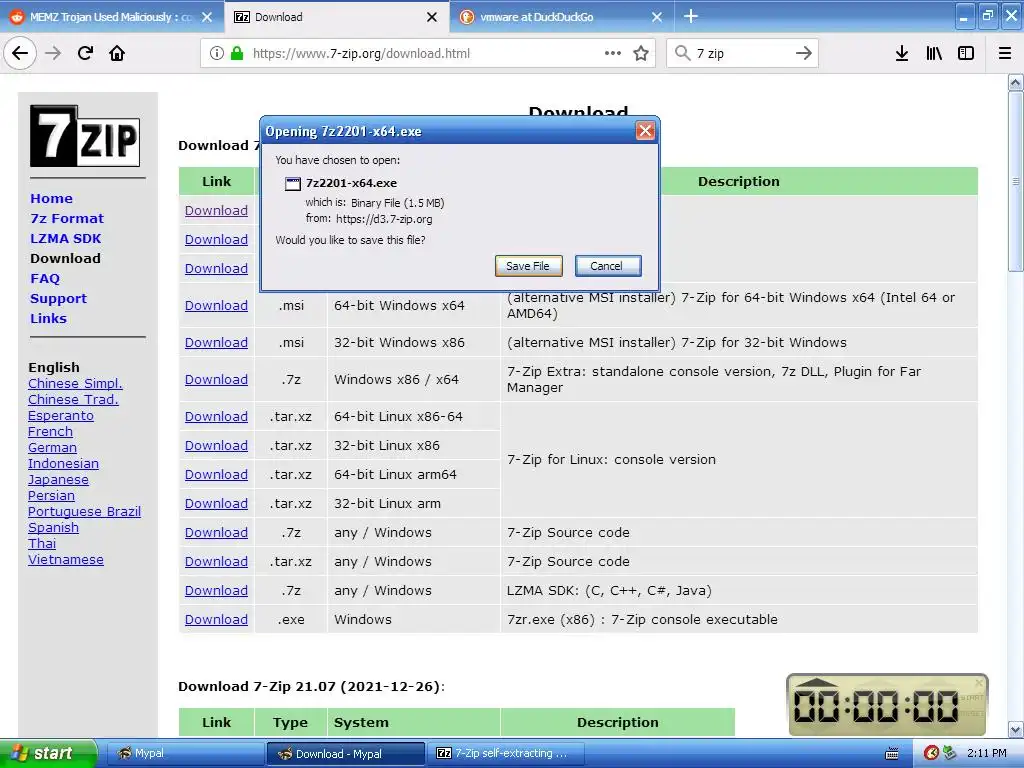This screenshot has width=1024, height=768.
Task: Open the Support link
Action: tap(58, 298)
